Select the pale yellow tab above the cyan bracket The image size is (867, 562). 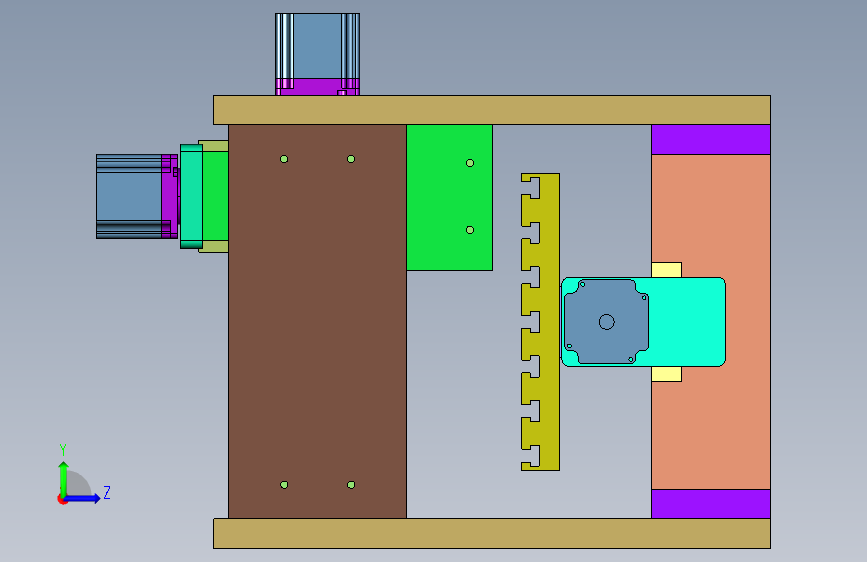tap(666, 270)
